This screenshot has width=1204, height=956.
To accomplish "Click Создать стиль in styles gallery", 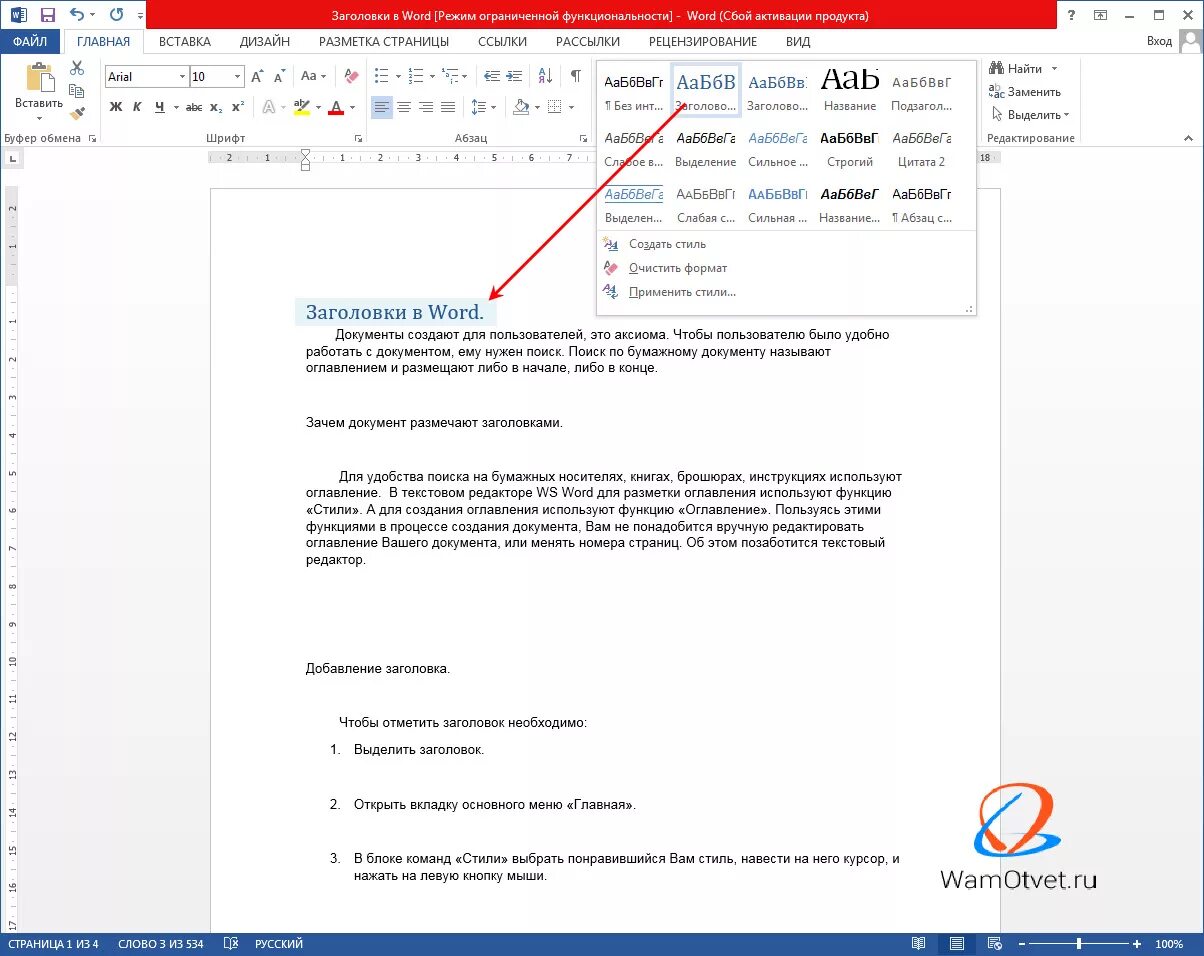I will pos(667,244).
